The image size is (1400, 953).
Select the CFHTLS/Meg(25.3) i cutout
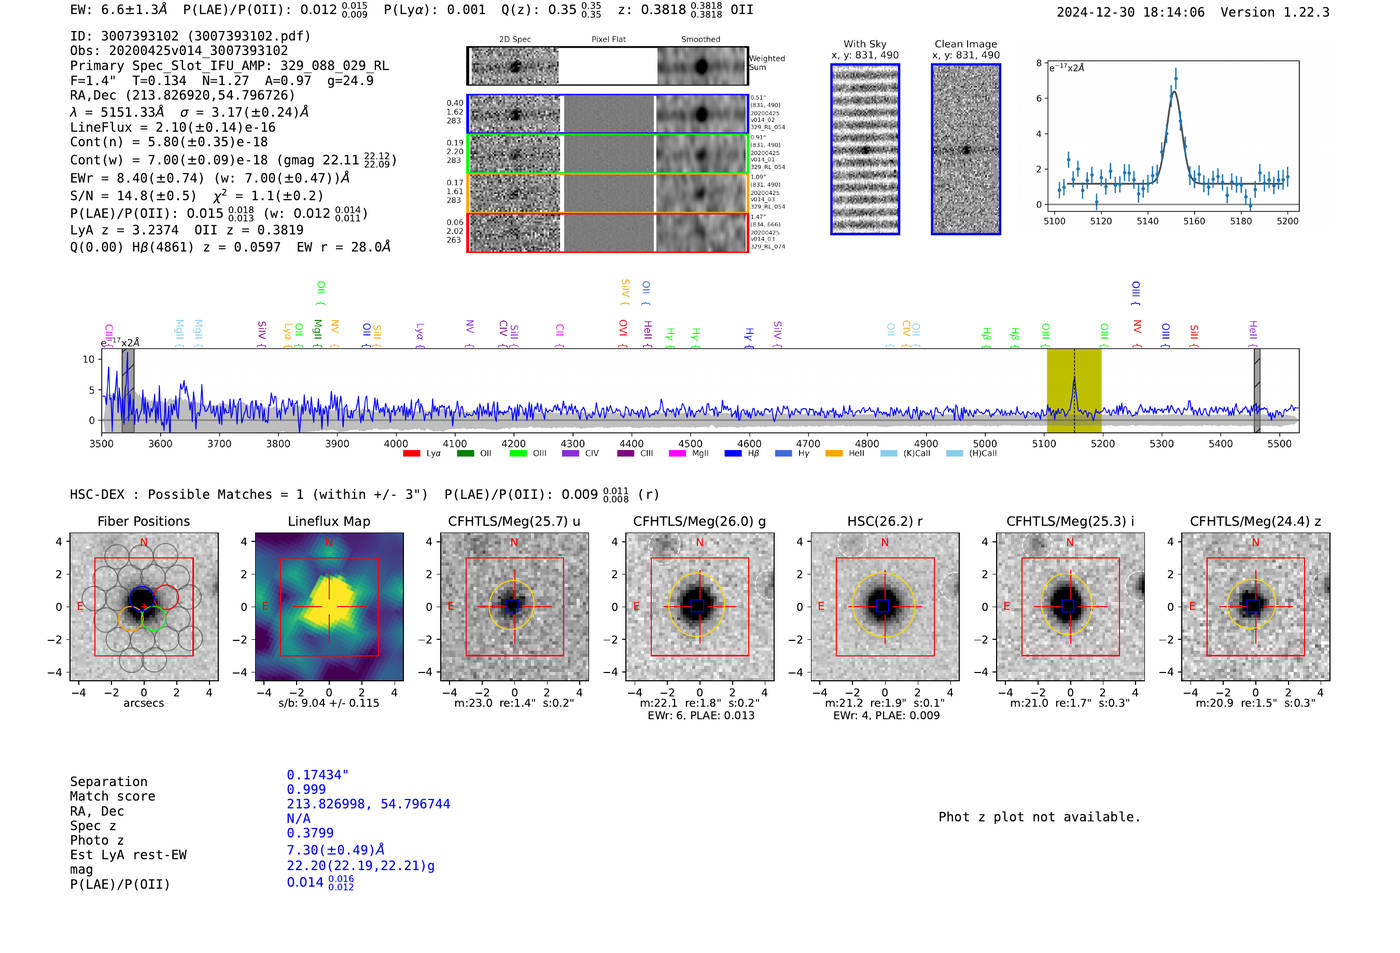[1070, 606]
